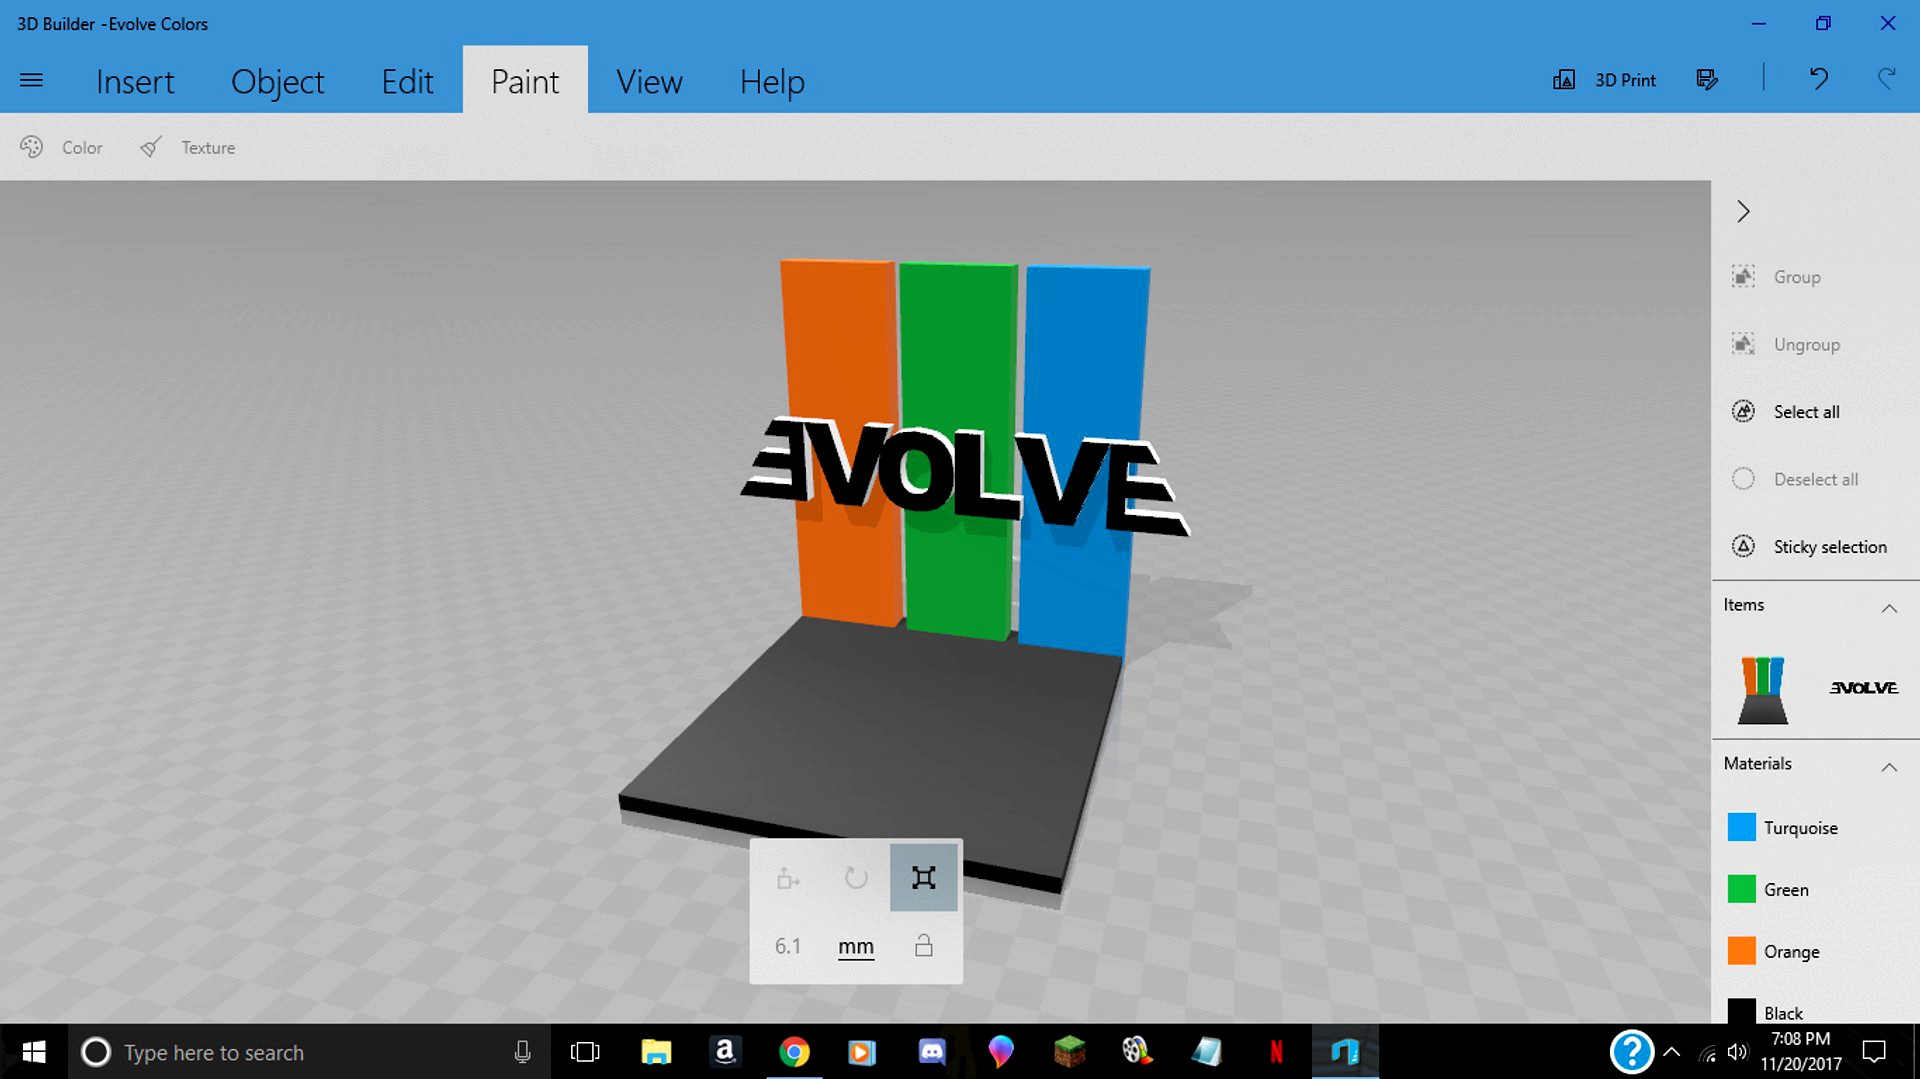Image resolution: width=1920 pixels, height=1079 pixels.
Task: Switch to the Object tab
Action: [x=277, y=81]
